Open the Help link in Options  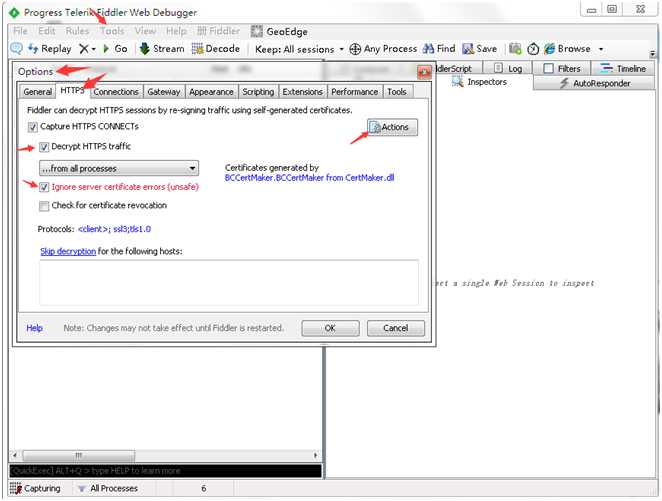pos(35,328)
